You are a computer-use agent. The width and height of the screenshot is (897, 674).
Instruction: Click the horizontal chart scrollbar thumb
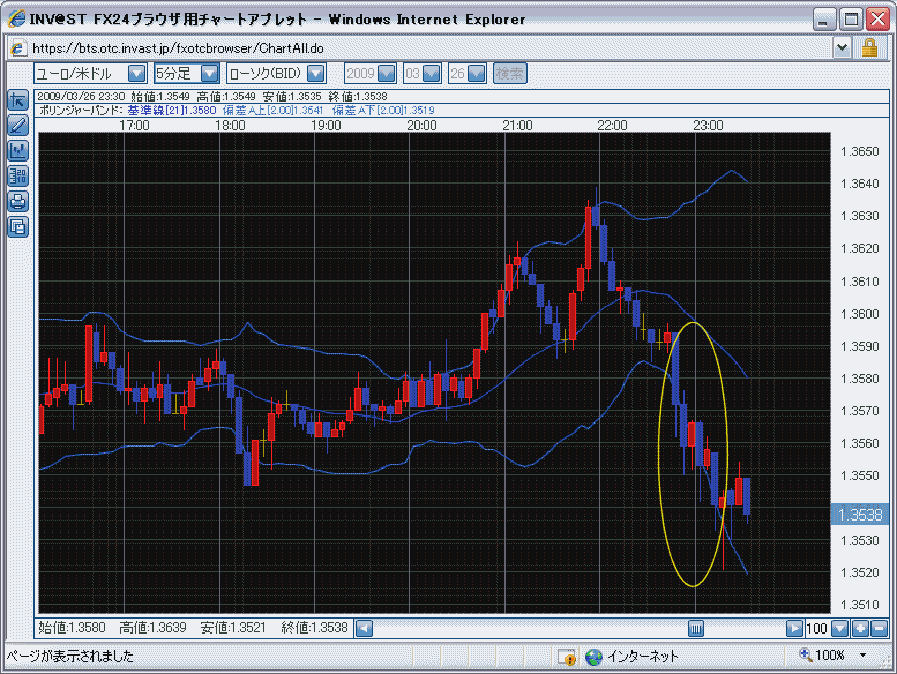696,629
